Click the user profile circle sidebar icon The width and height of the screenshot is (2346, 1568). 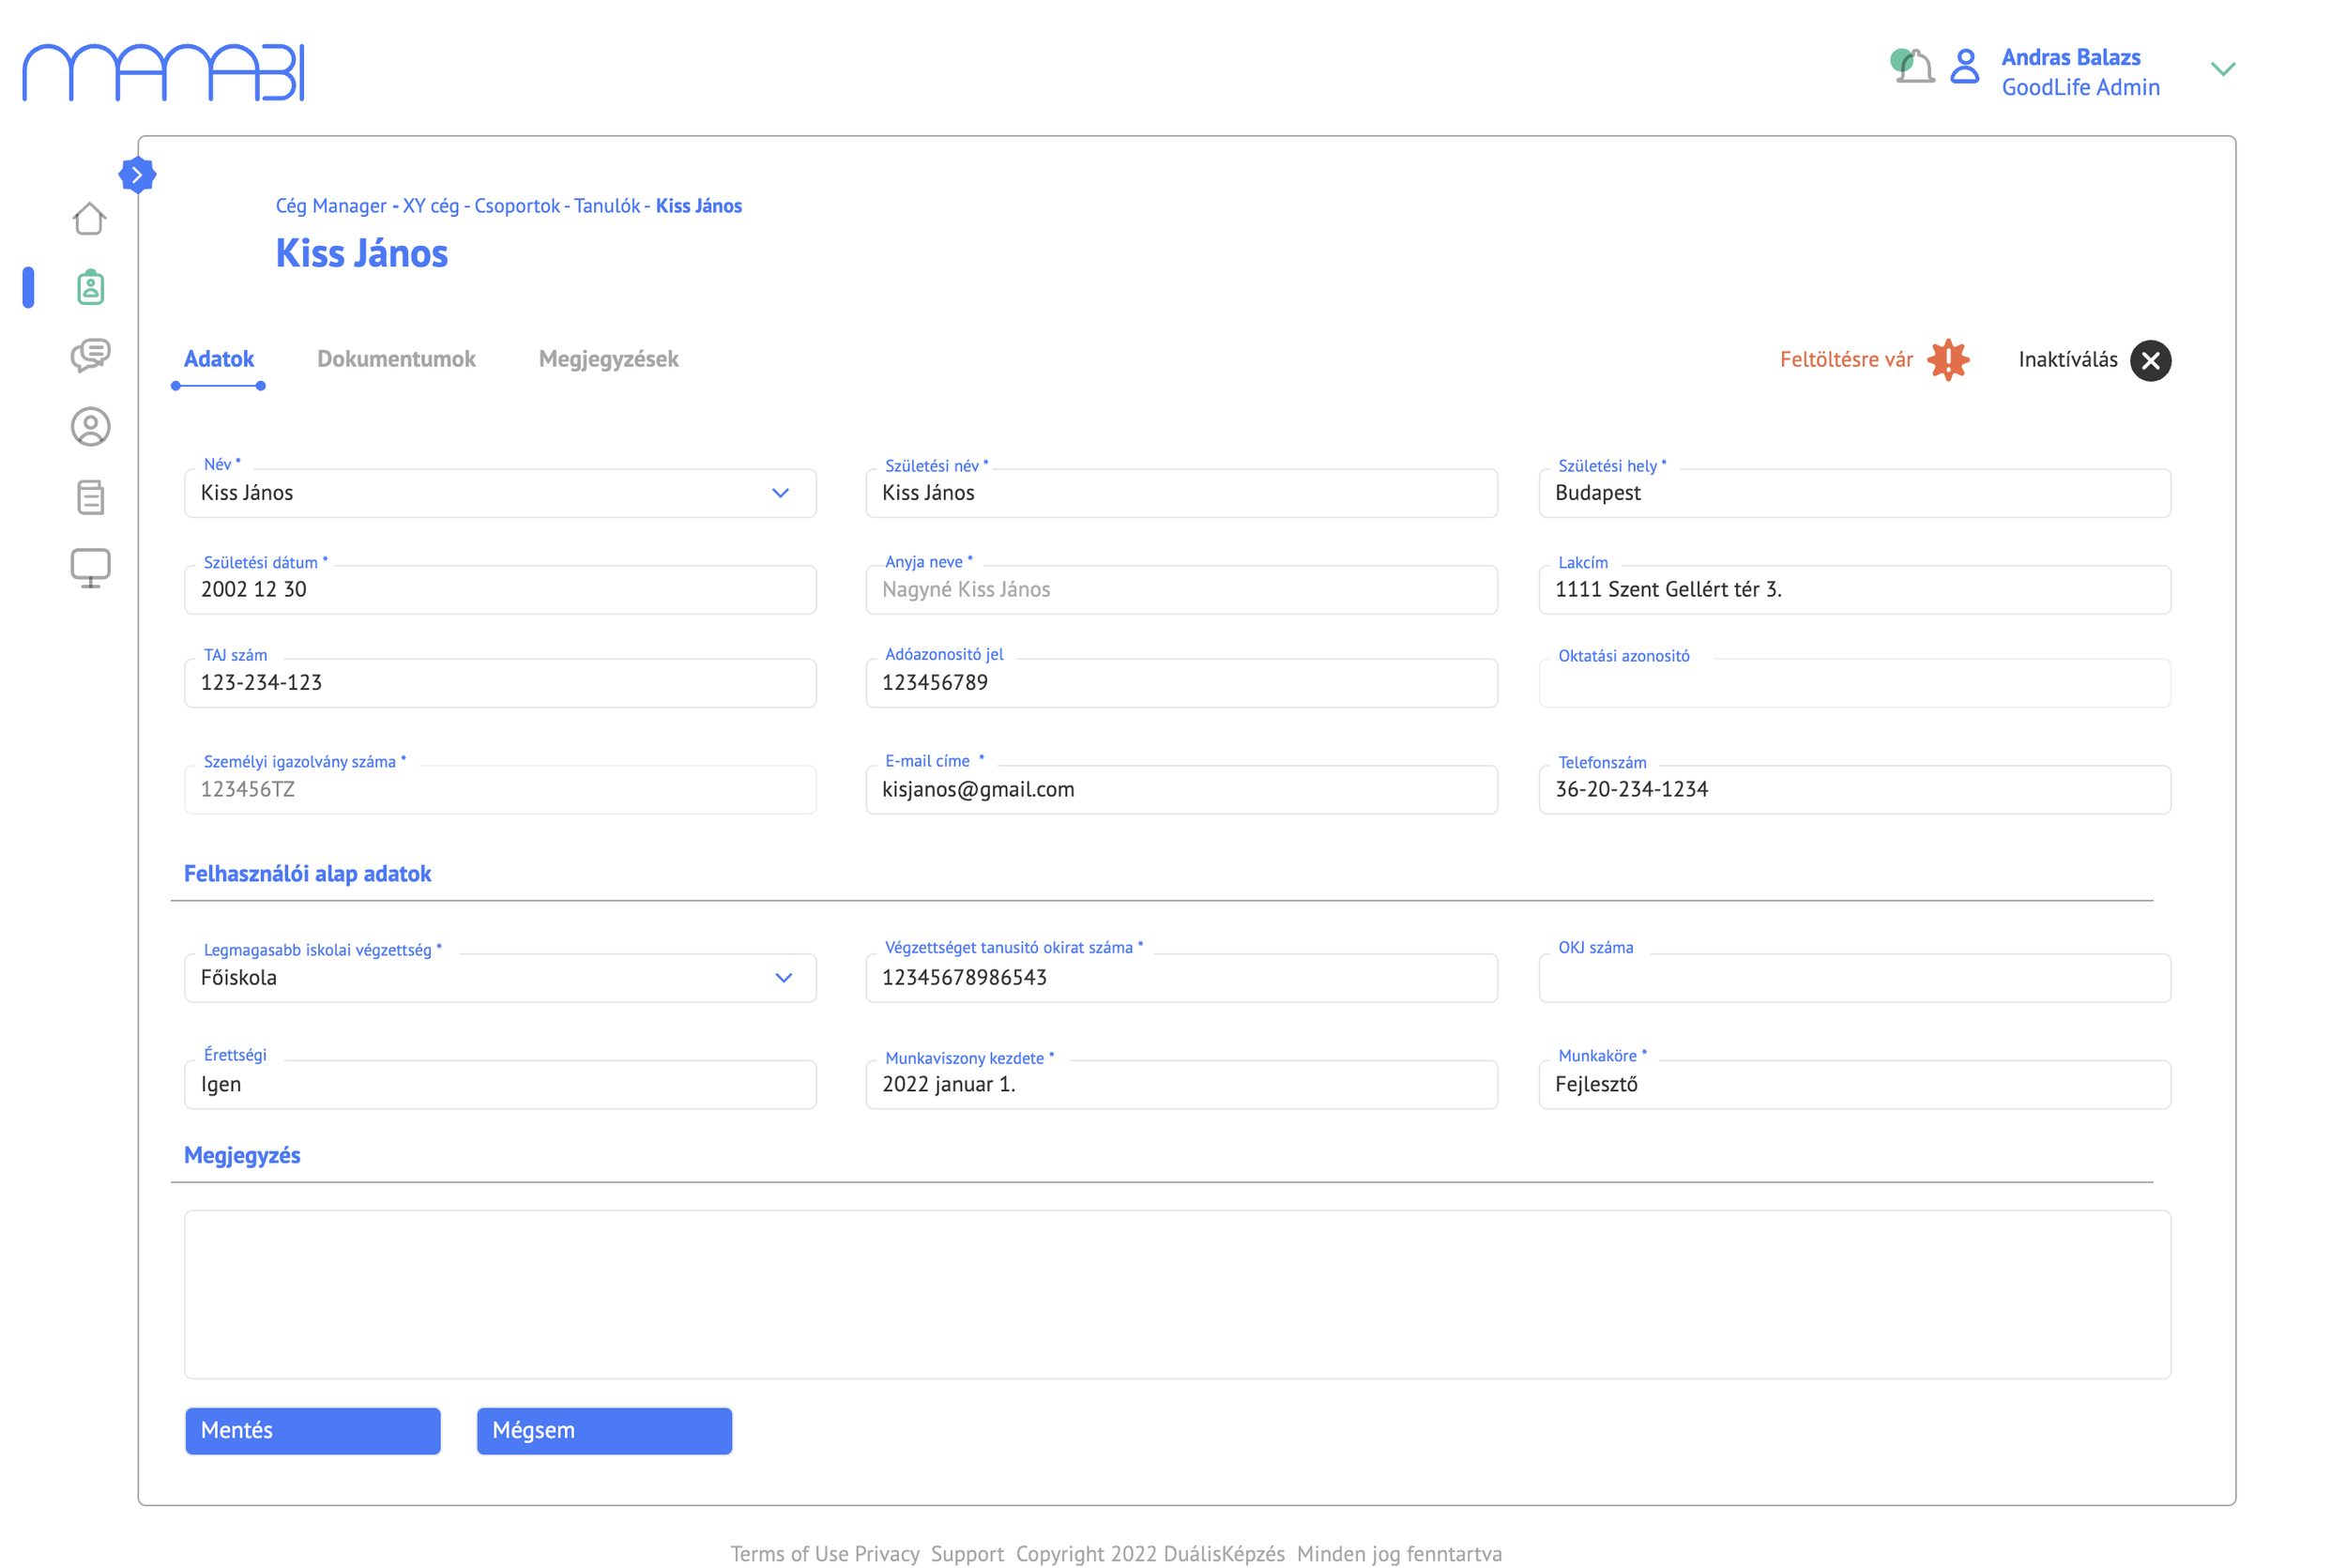pyautogui.click(x=90, y=427)
